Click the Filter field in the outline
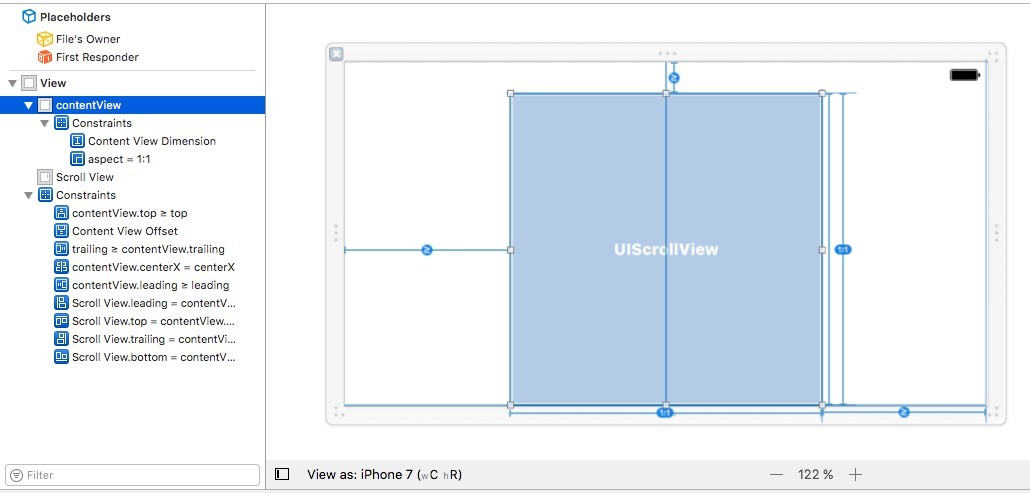 click(x=132, y=475)
